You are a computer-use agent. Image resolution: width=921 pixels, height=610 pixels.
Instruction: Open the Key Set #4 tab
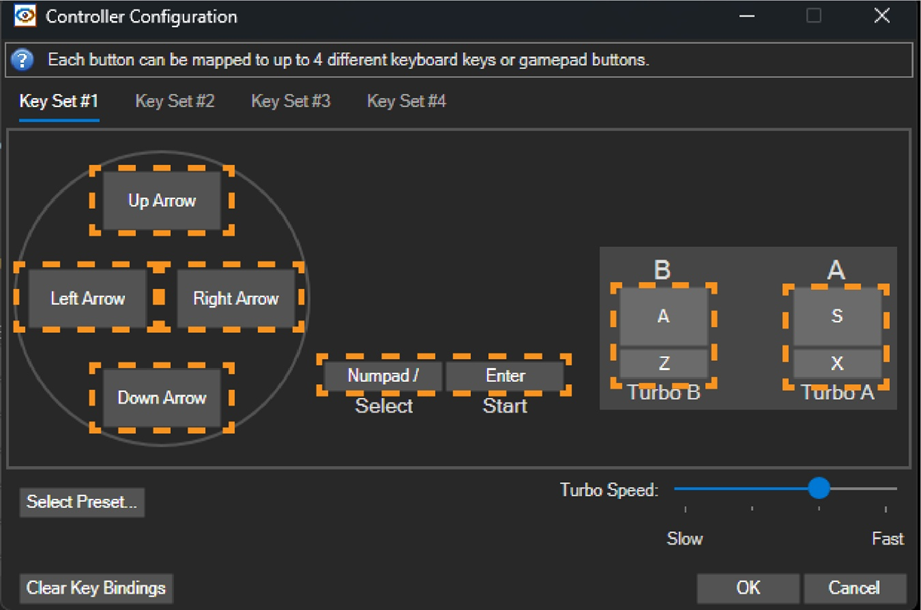(x=407, y=102)
